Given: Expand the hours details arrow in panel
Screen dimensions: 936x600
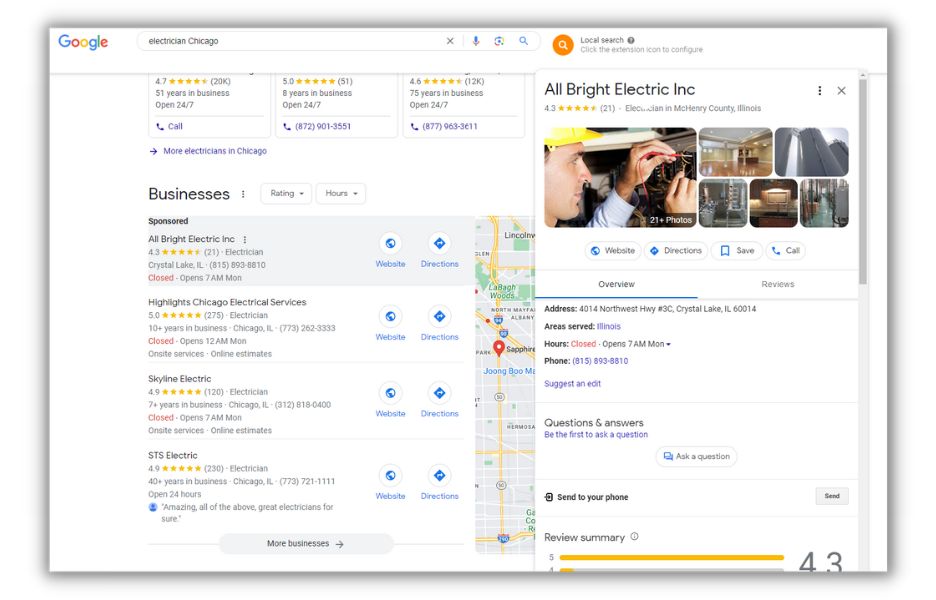Looking at the screenshot, I should click(x=669, y=344).
